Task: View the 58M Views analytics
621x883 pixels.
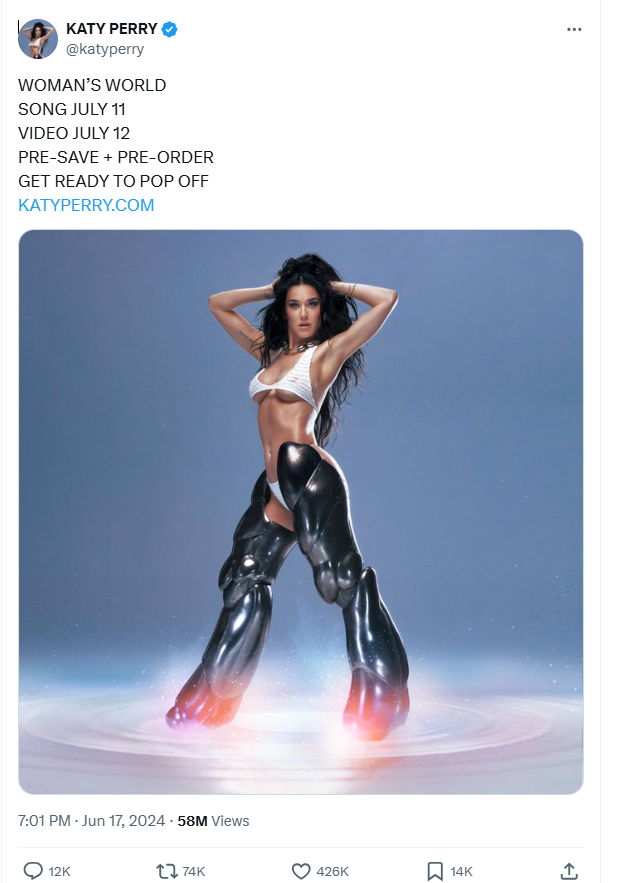Action: (213, 821)
